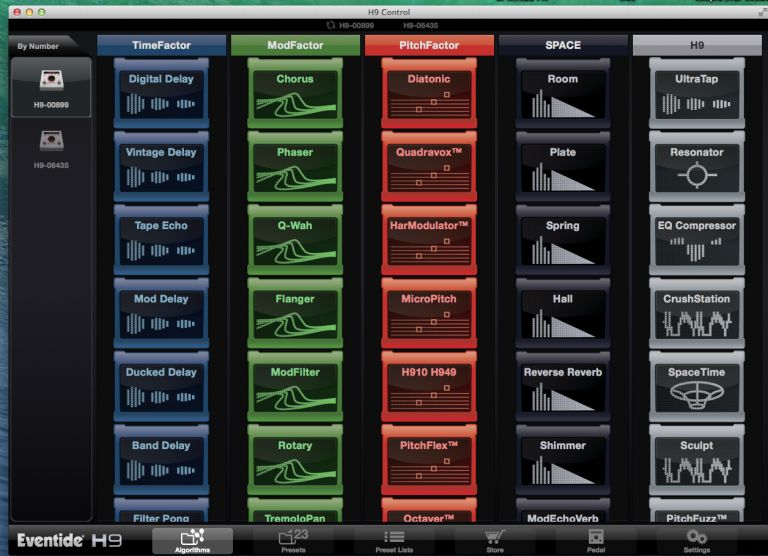Click the Eventide H9 logo
The width and height of the screenshot is (768, 556).
pyautogui.click(x=70, y=540)
